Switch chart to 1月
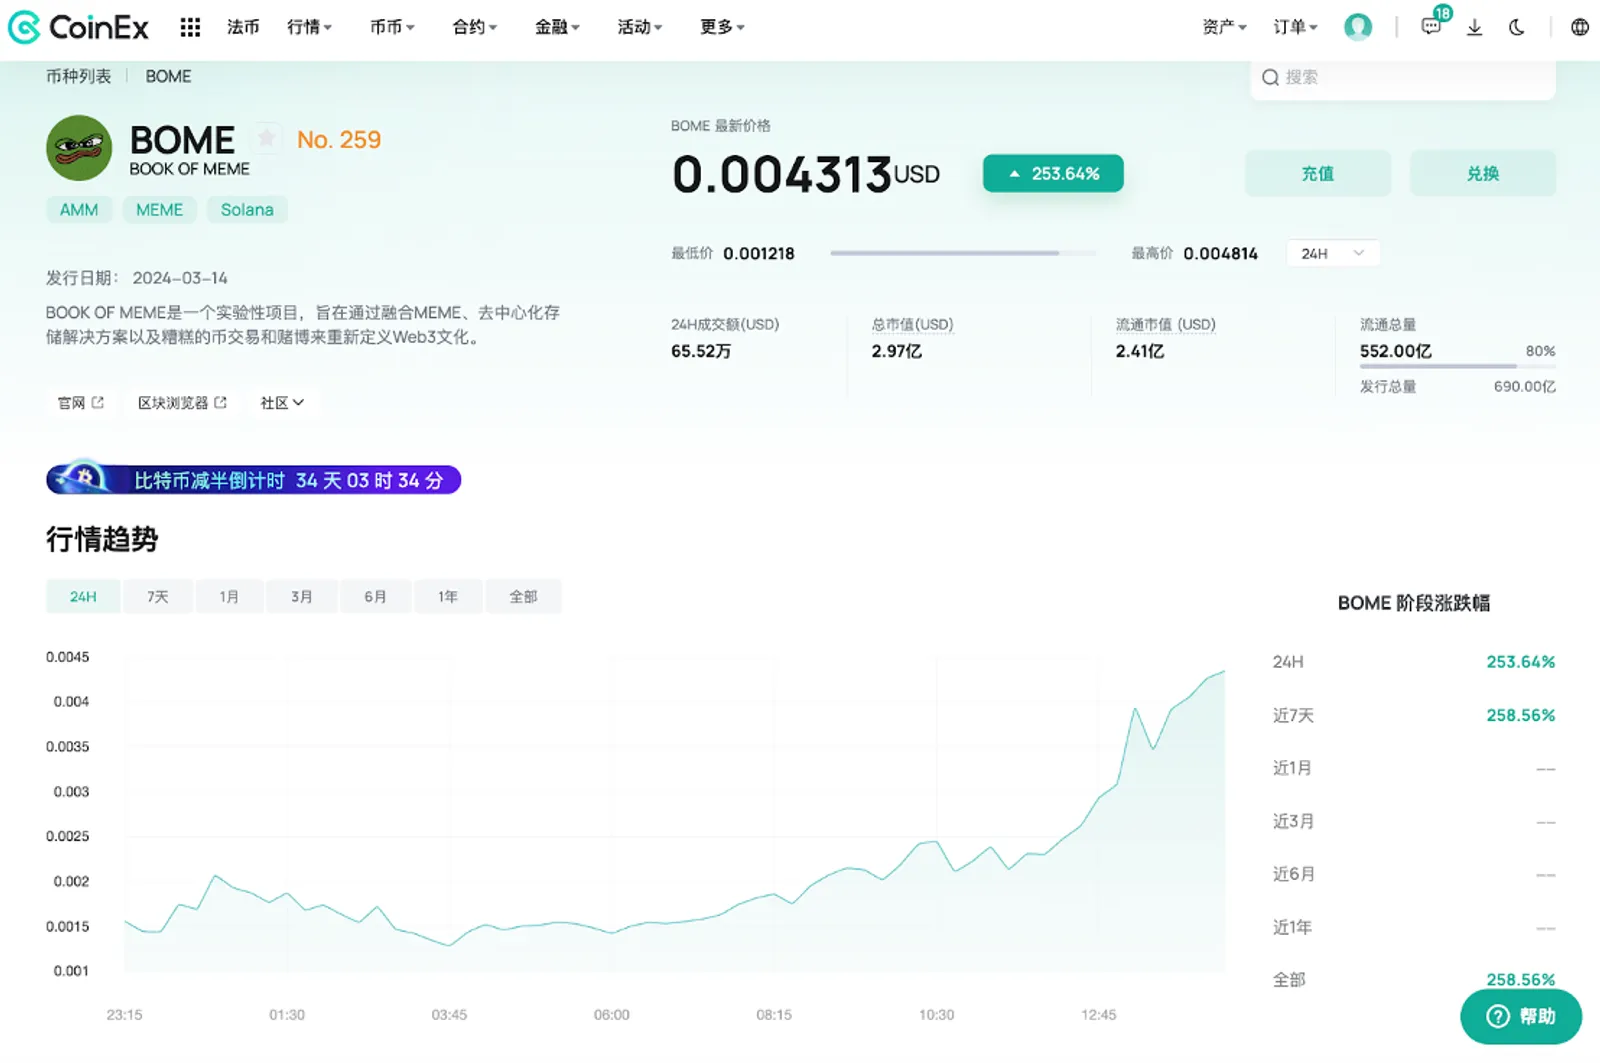 tap(230, 596)
